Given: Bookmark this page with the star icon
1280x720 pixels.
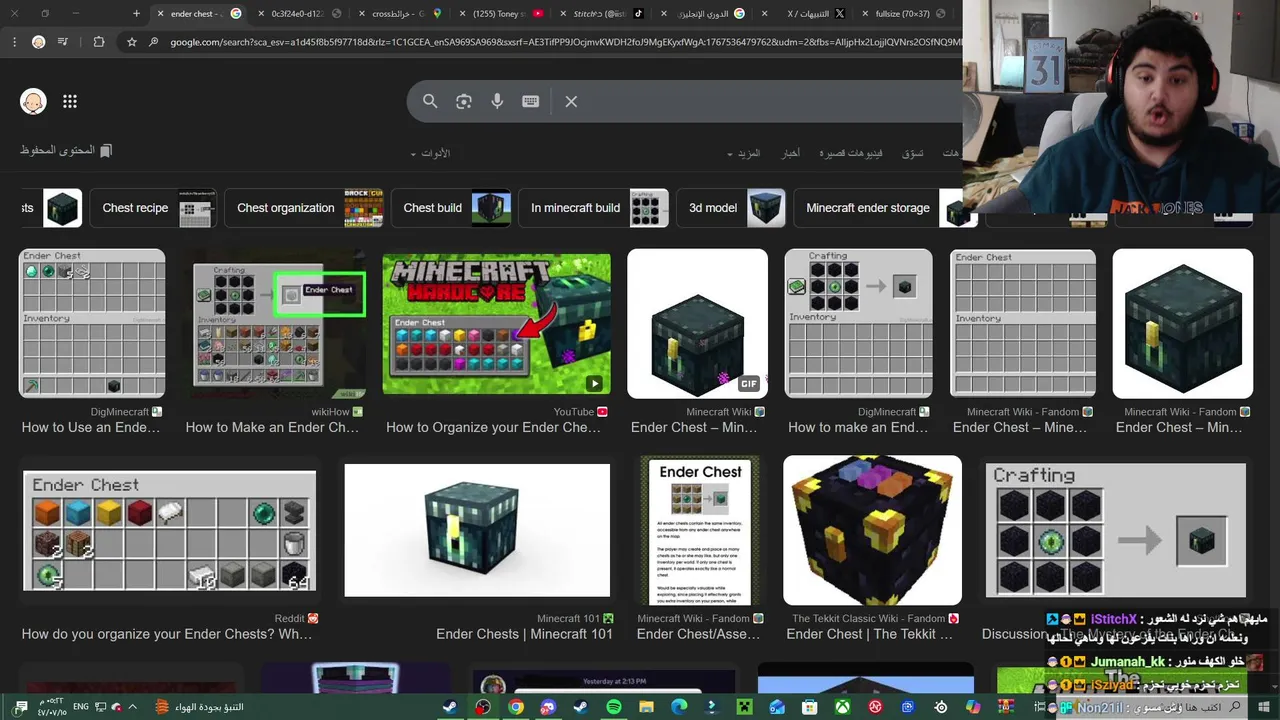Looking at the screenshot, I should [131, 42].
